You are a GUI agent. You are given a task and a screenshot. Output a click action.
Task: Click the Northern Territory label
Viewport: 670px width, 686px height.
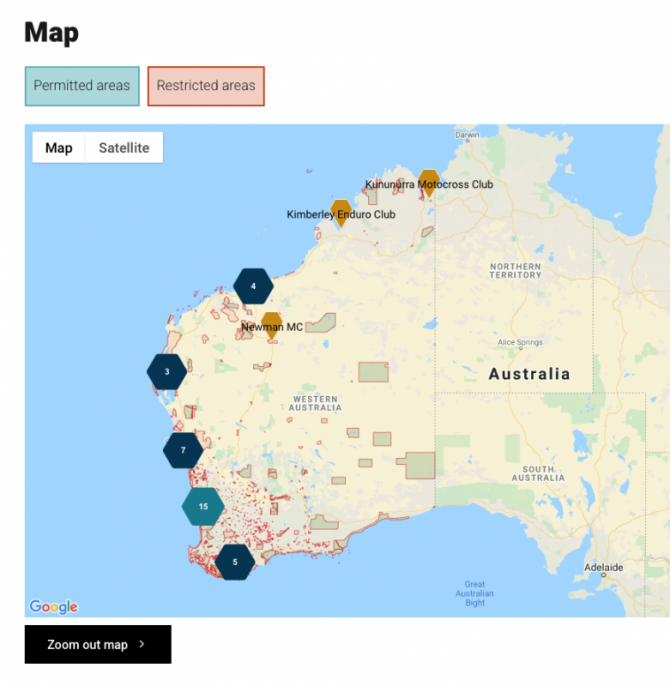(x=516, y=271)
